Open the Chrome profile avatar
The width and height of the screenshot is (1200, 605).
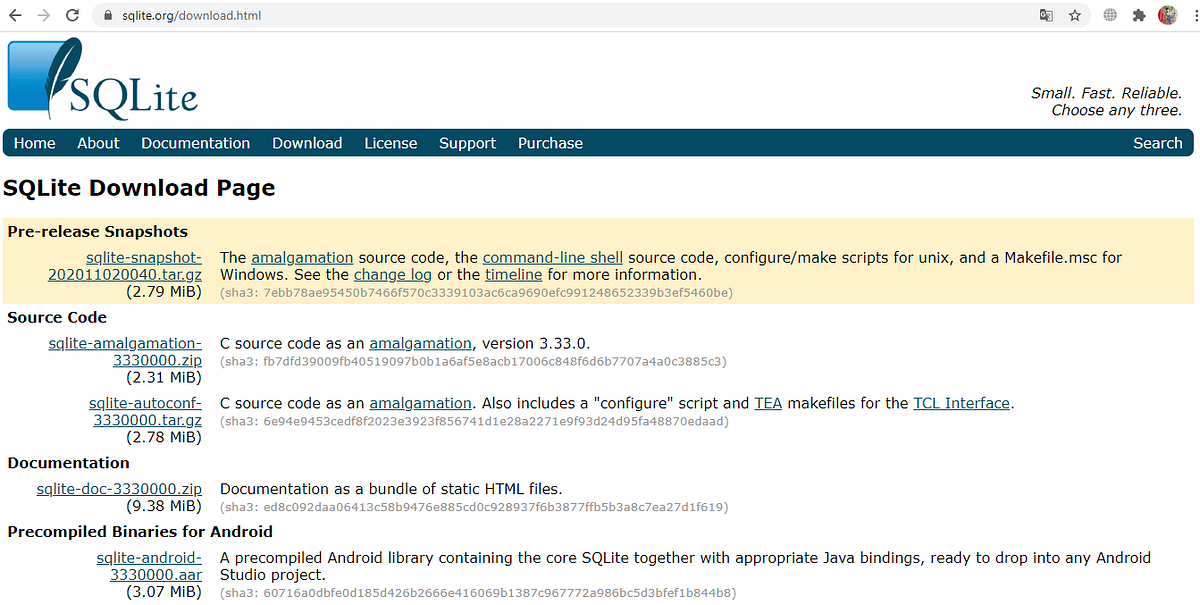tap(1168, 15)
